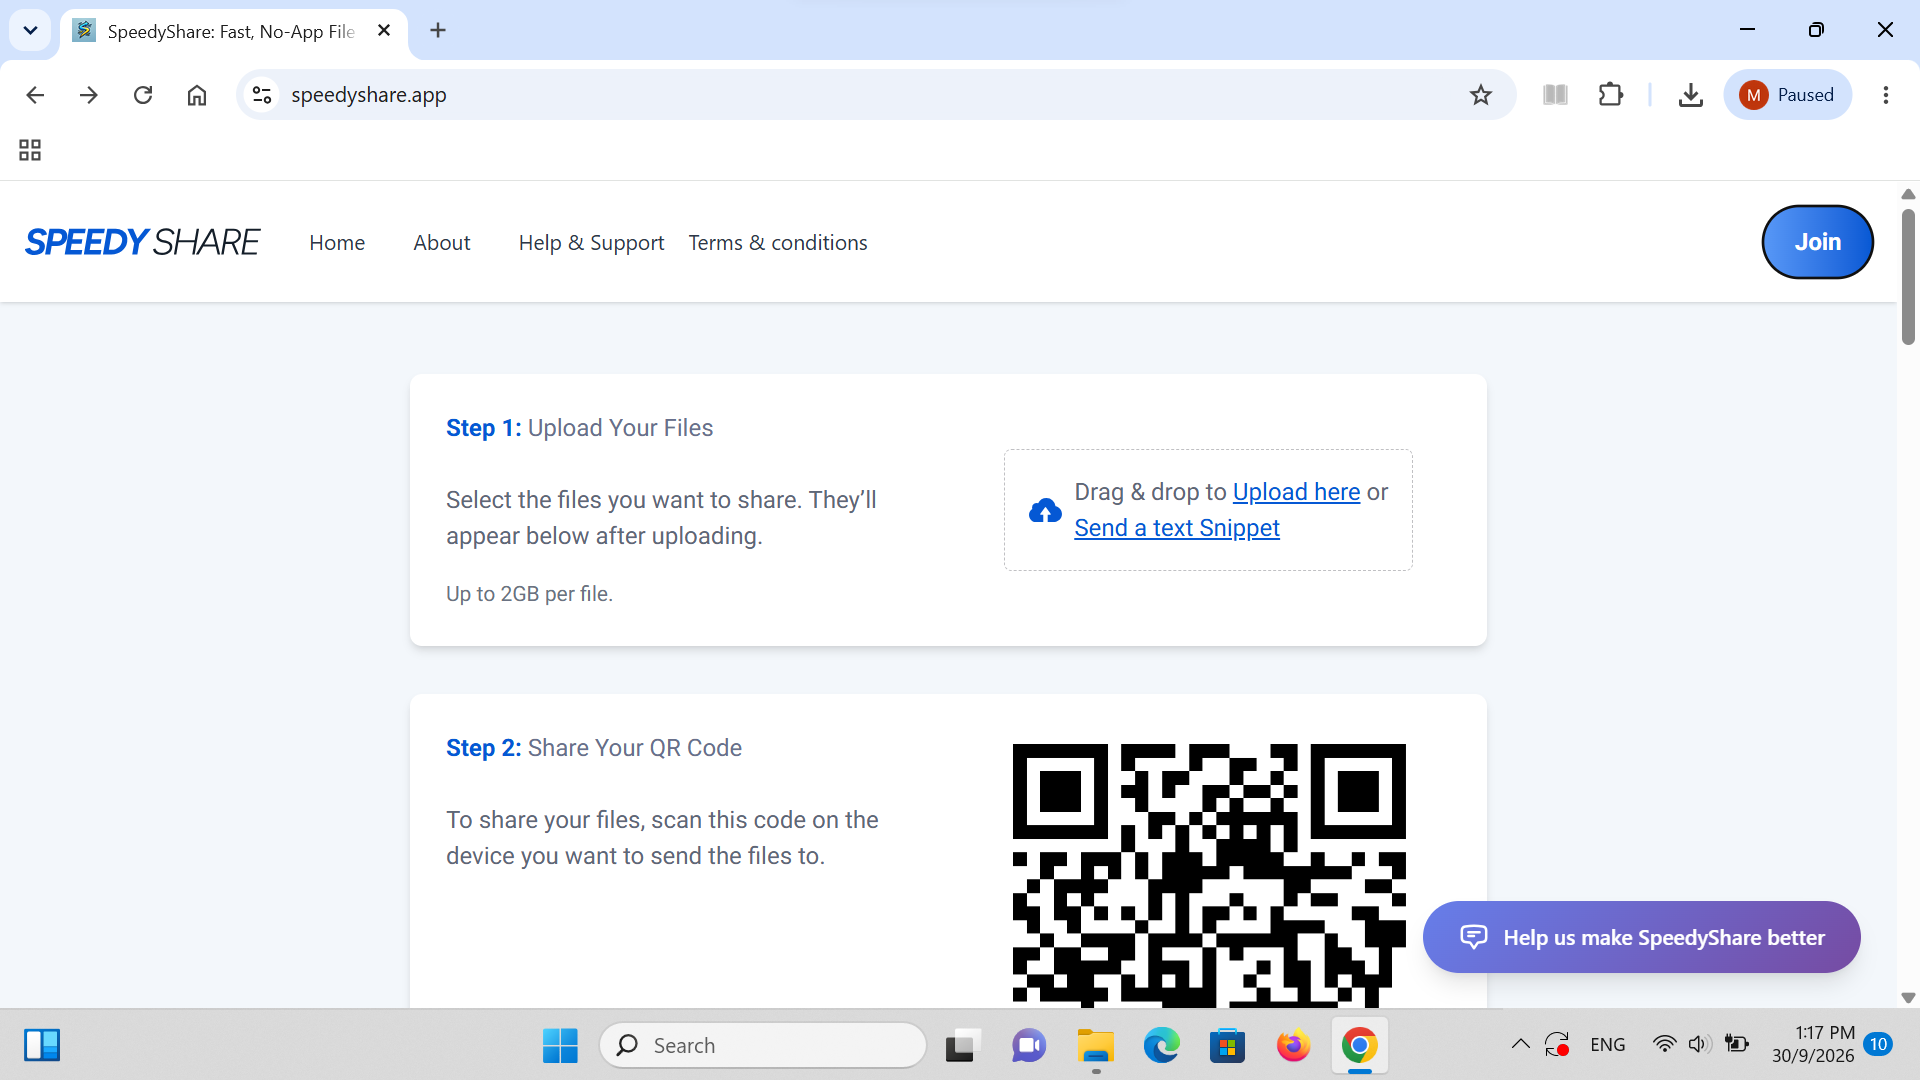Image resolution: width=1920 pixels, height=1080 pixels.
Task: Click the scrollbar down arrow
Action: [x=1908, y=998]
